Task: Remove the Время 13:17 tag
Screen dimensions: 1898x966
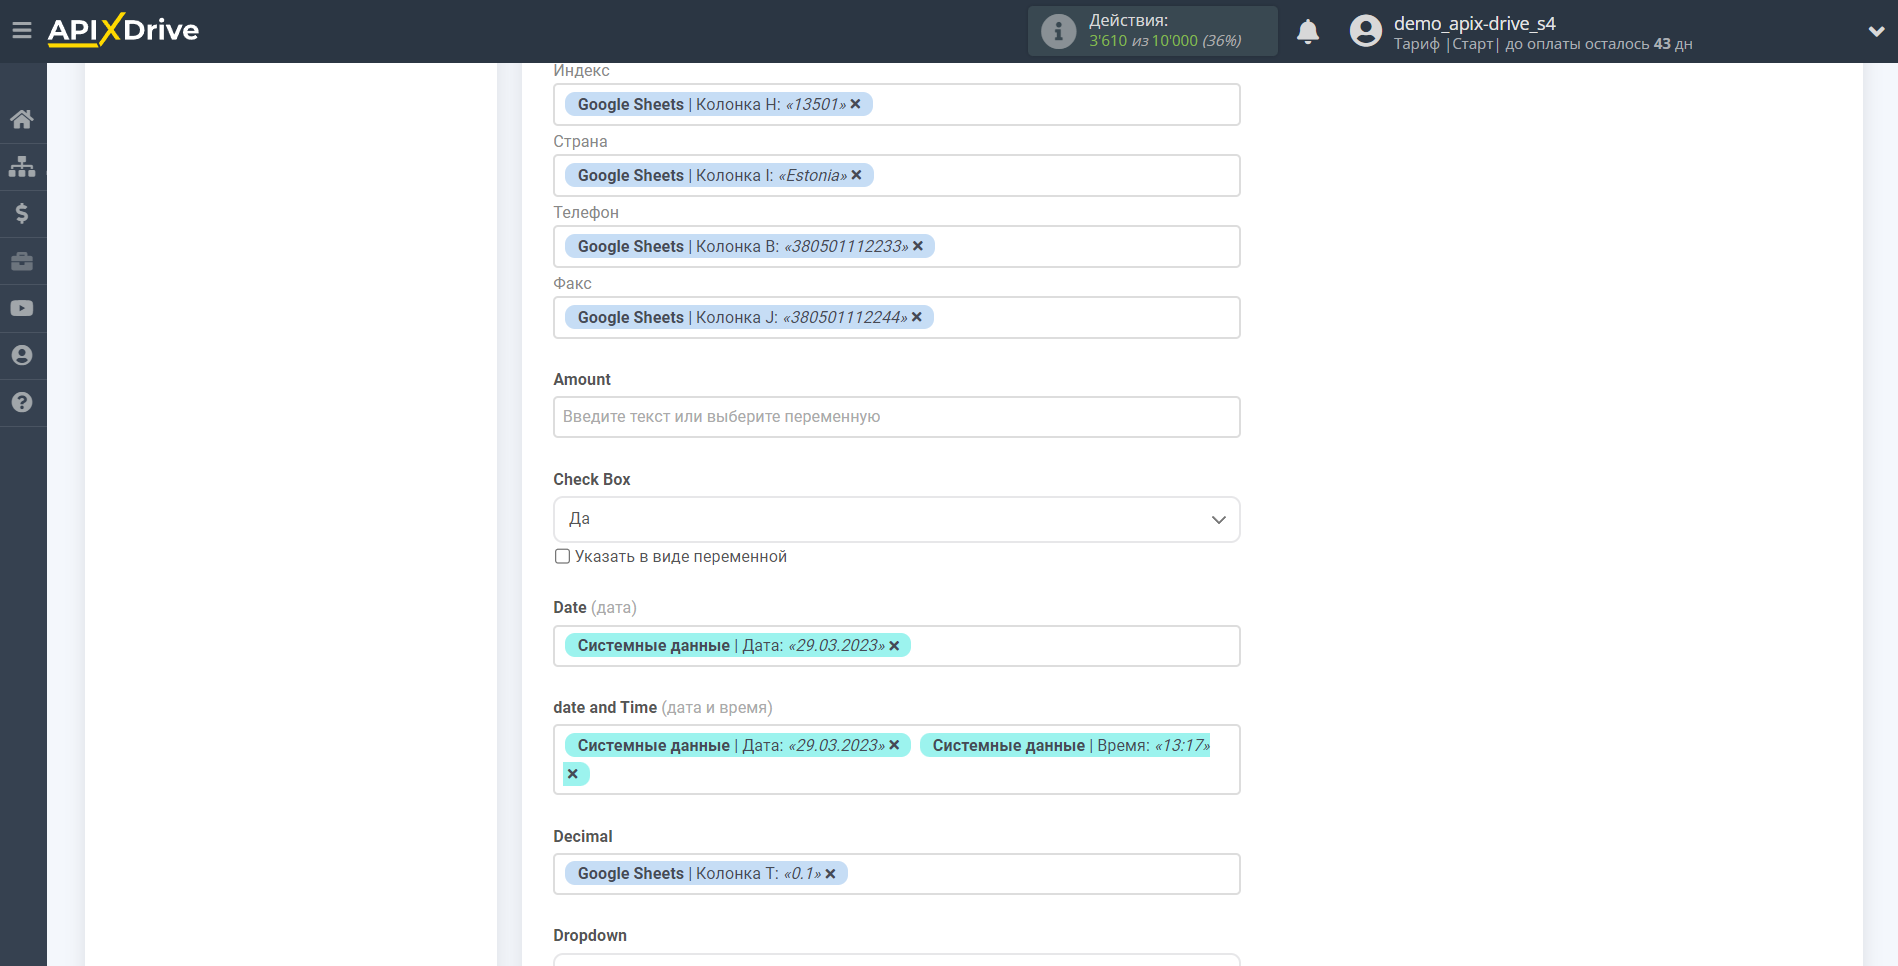Action: pyautogui.click(x=573, y=774)
